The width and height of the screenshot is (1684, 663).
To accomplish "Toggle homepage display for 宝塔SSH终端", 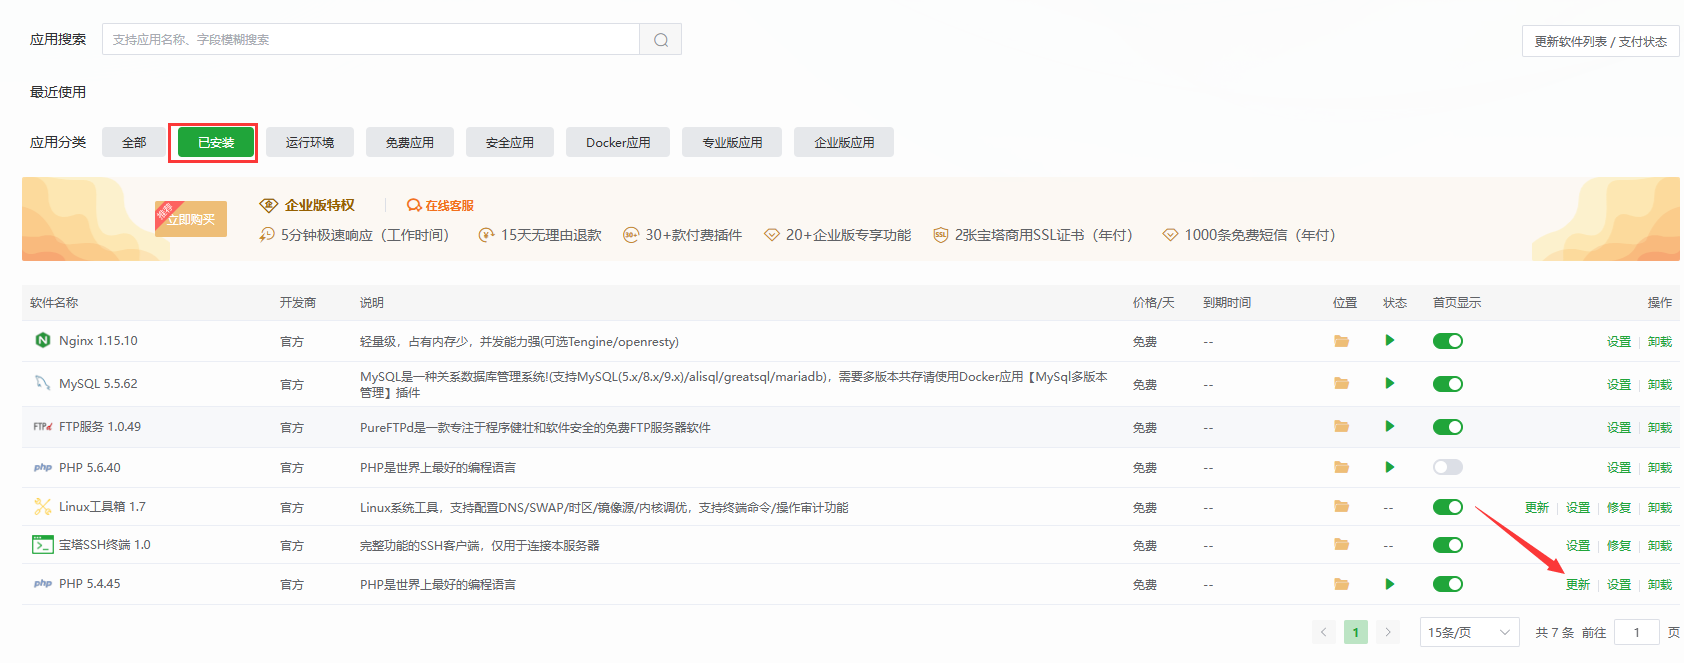I will tap(1448, 545).
